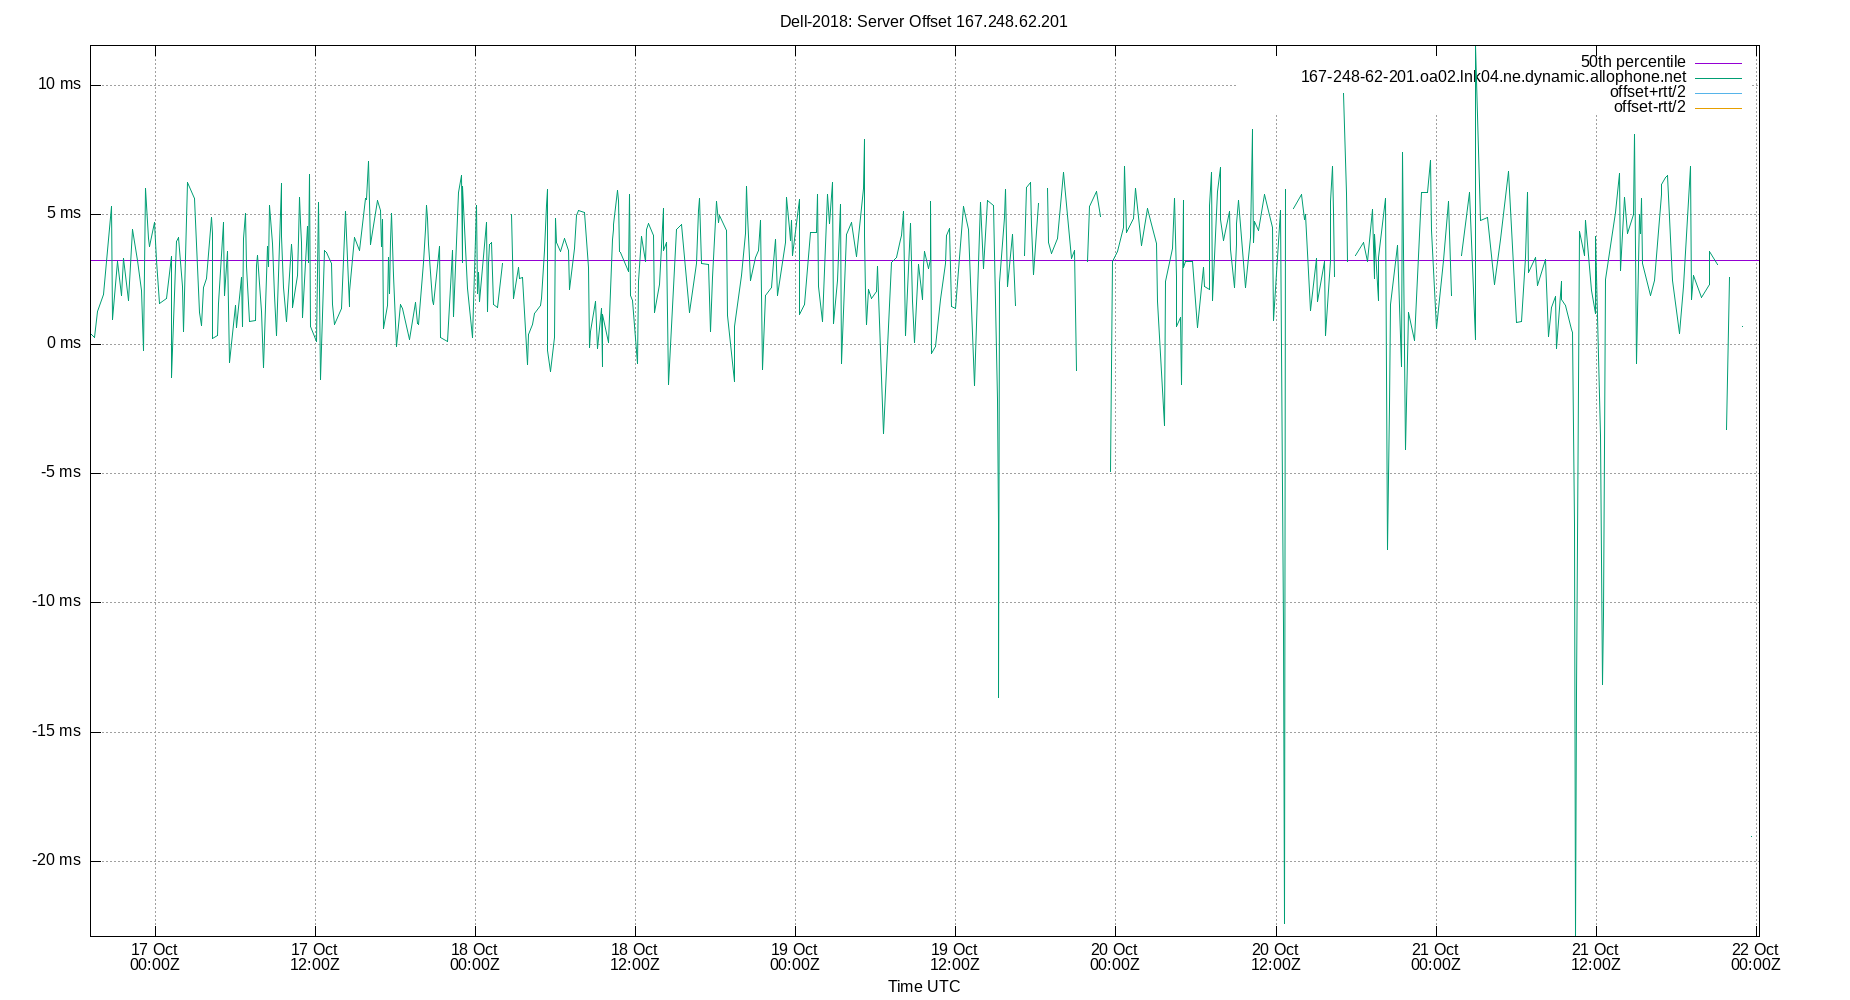
Task: Click the '21 Oct 00:00Z' x-axis label
Action: point(1435,957)
